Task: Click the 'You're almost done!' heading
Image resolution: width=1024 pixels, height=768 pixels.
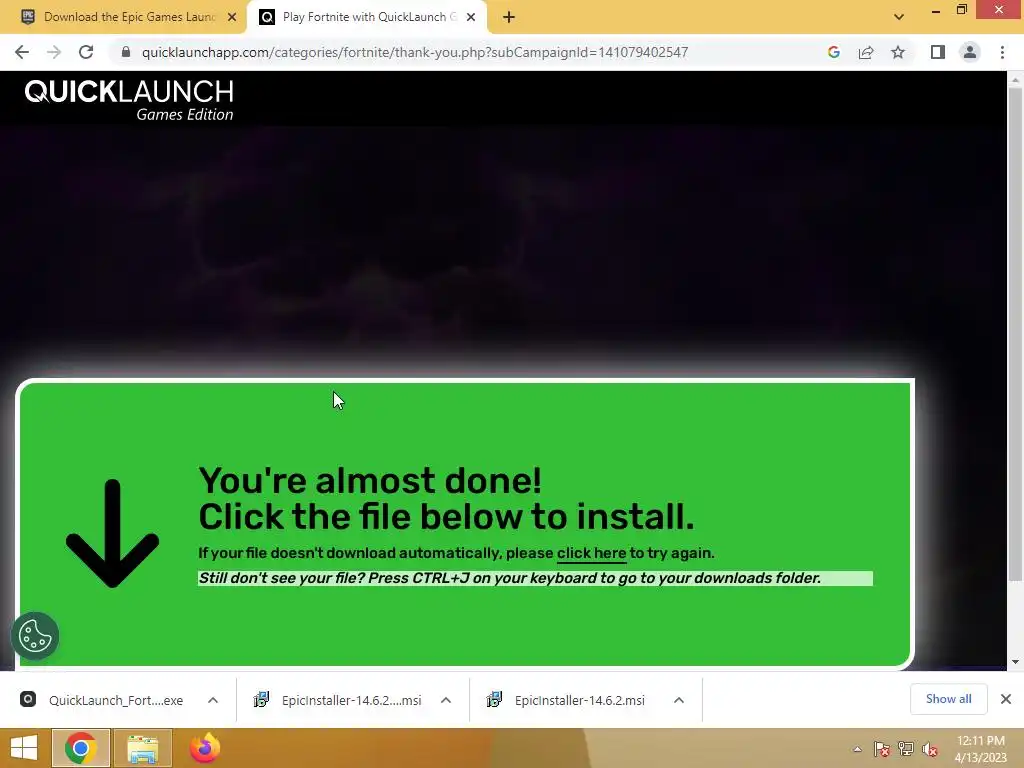Action: [x=370, y=481]
